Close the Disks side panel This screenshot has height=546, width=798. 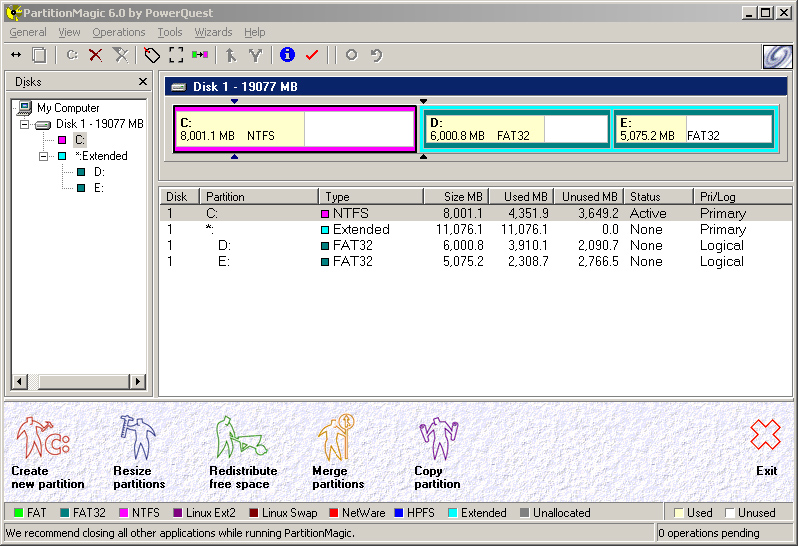coord(143,82)
